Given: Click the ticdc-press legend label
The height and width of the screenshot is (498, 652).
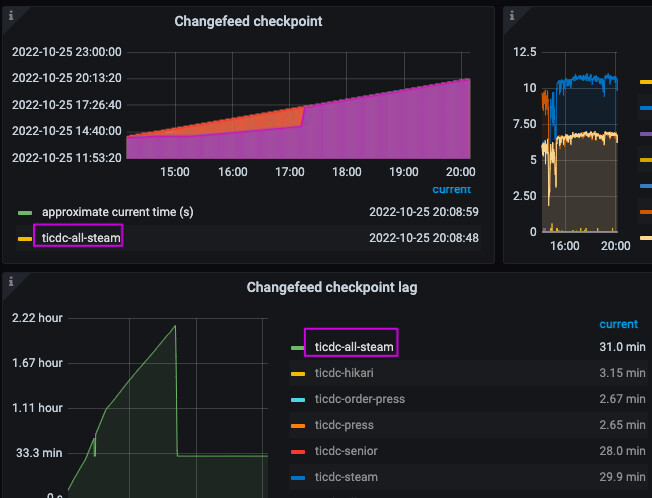Looking at the screenshot, I should (346, 424).
